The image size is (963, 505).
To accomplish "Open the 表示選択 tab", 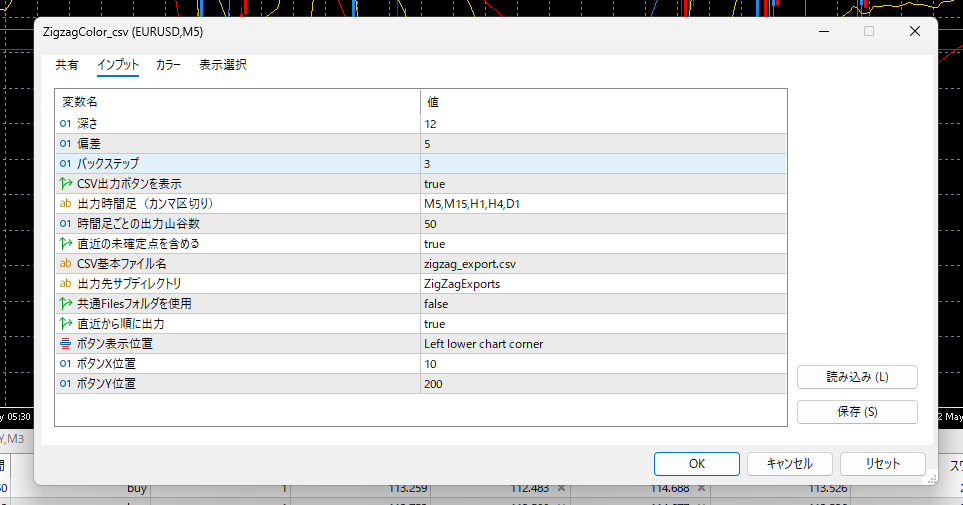I will pyautogui.click(x=223, y=65).
